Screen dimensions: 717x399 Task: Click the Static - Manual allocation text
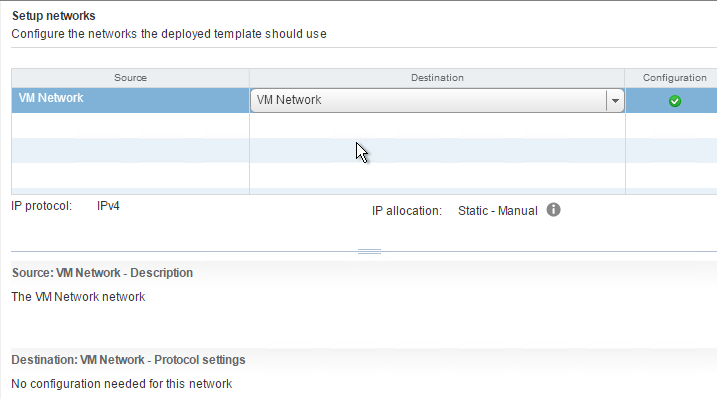coord(498,211)
